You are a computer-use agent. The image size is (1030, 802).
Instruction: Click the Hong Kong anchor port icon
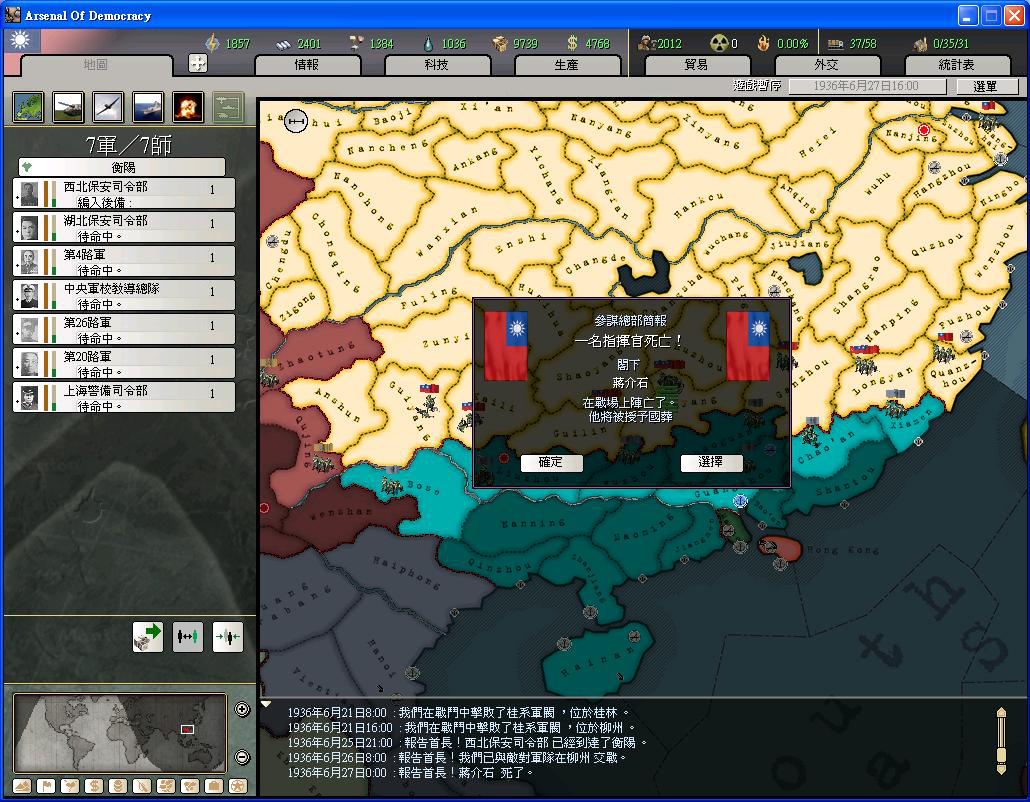pos(780,563)
